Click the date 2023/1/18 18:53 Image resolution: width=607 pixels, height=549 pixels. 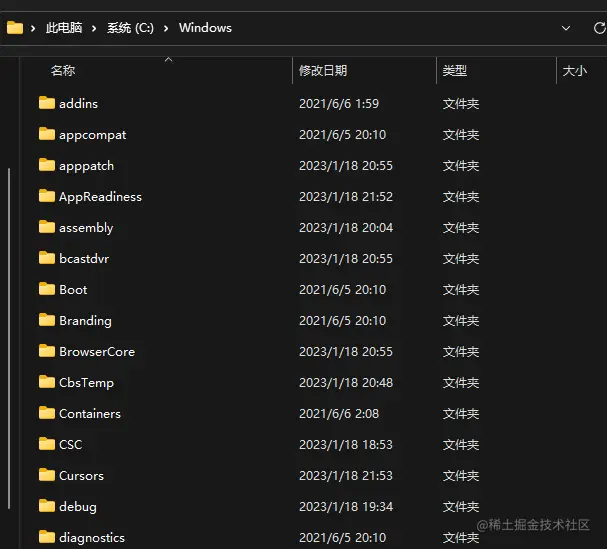pos(346,444)
